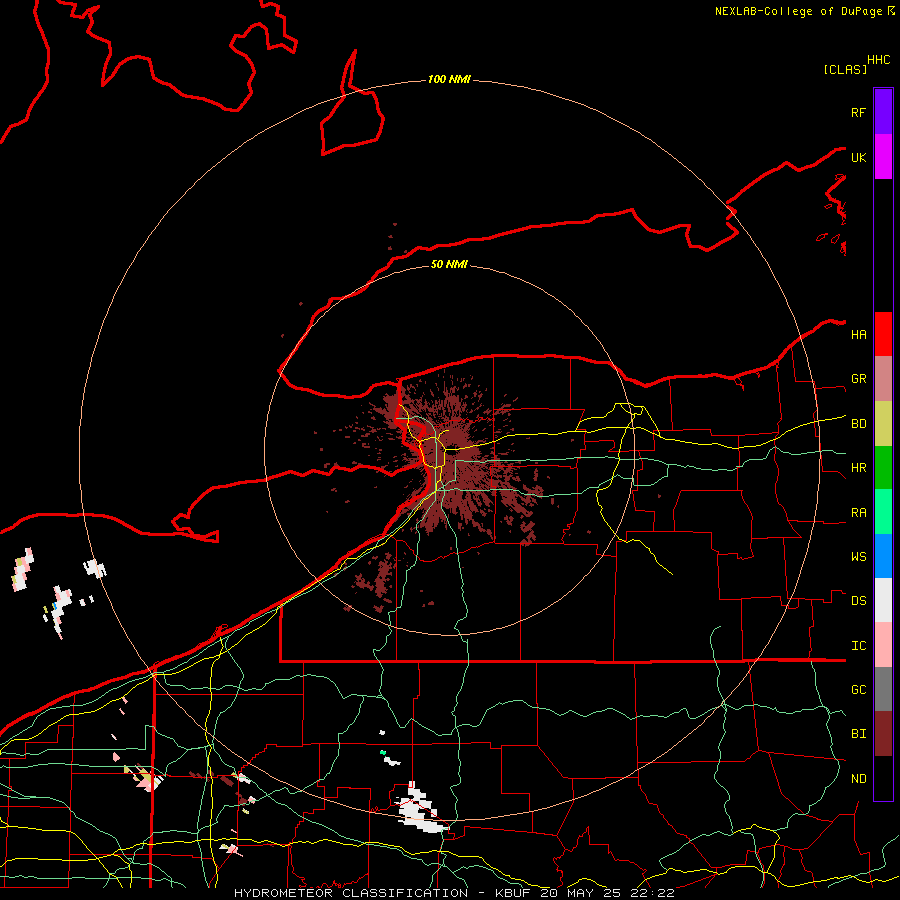The image size is (900, 900).
Task: Click the yellow BD legend swatch
Action: click(883, 424)
